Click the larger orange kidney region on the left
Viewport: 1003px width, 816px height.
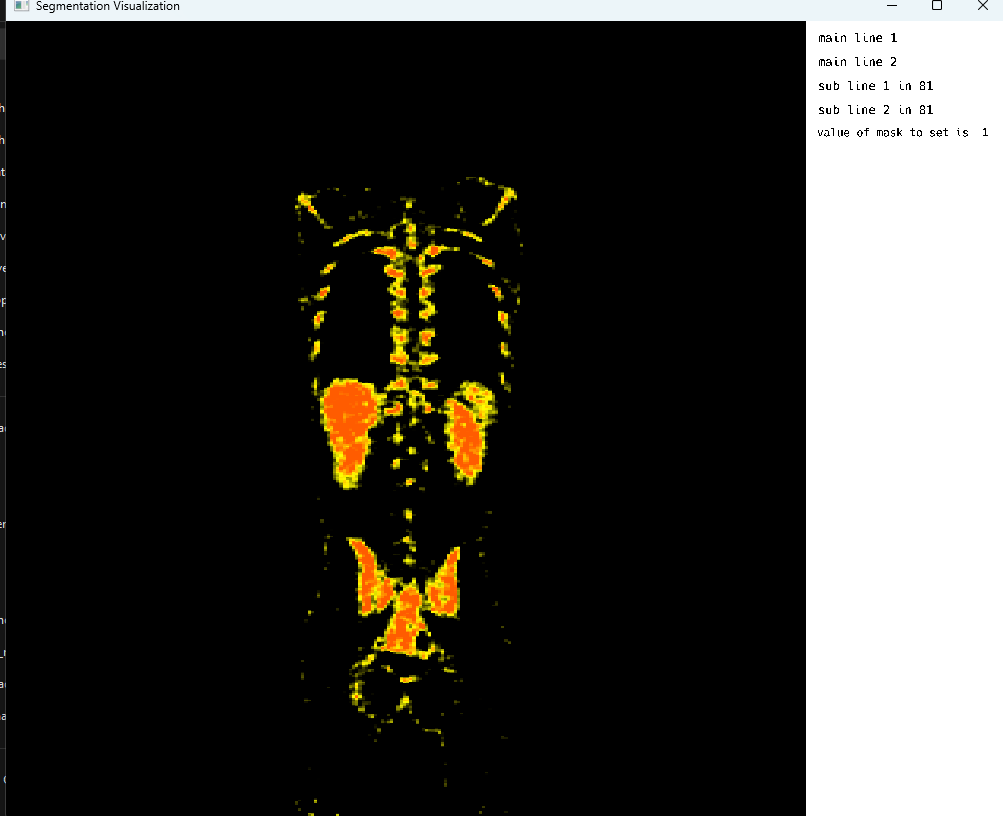point(350,425)
